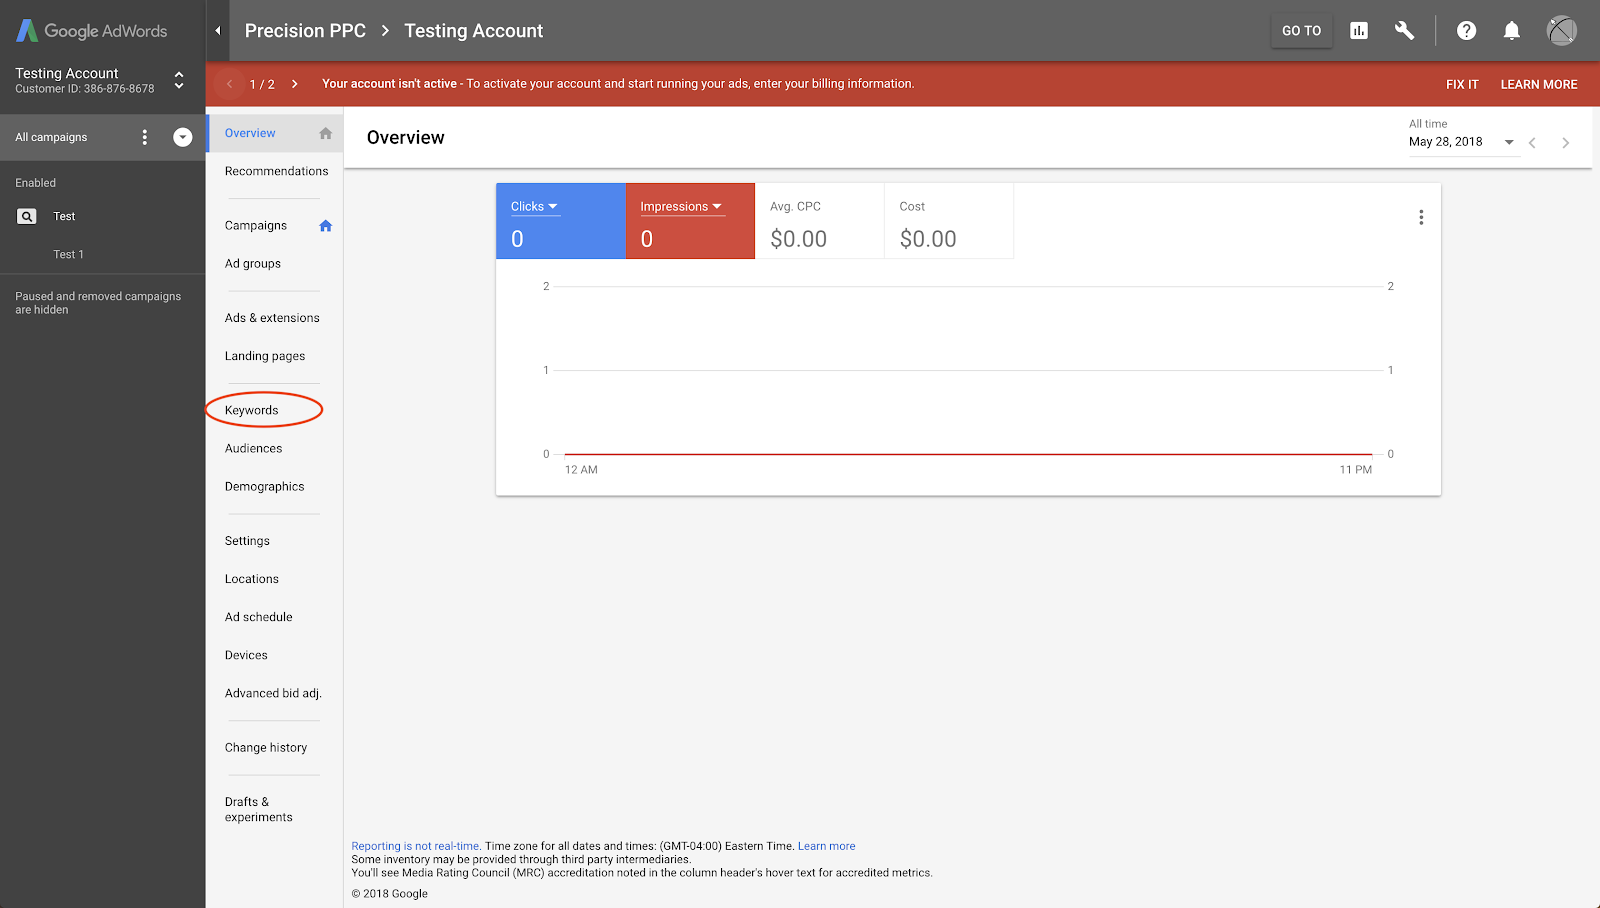Screen dimensions: 1600x908
Task: Click the blue Clicks metric tile
Action: (561, 221)
